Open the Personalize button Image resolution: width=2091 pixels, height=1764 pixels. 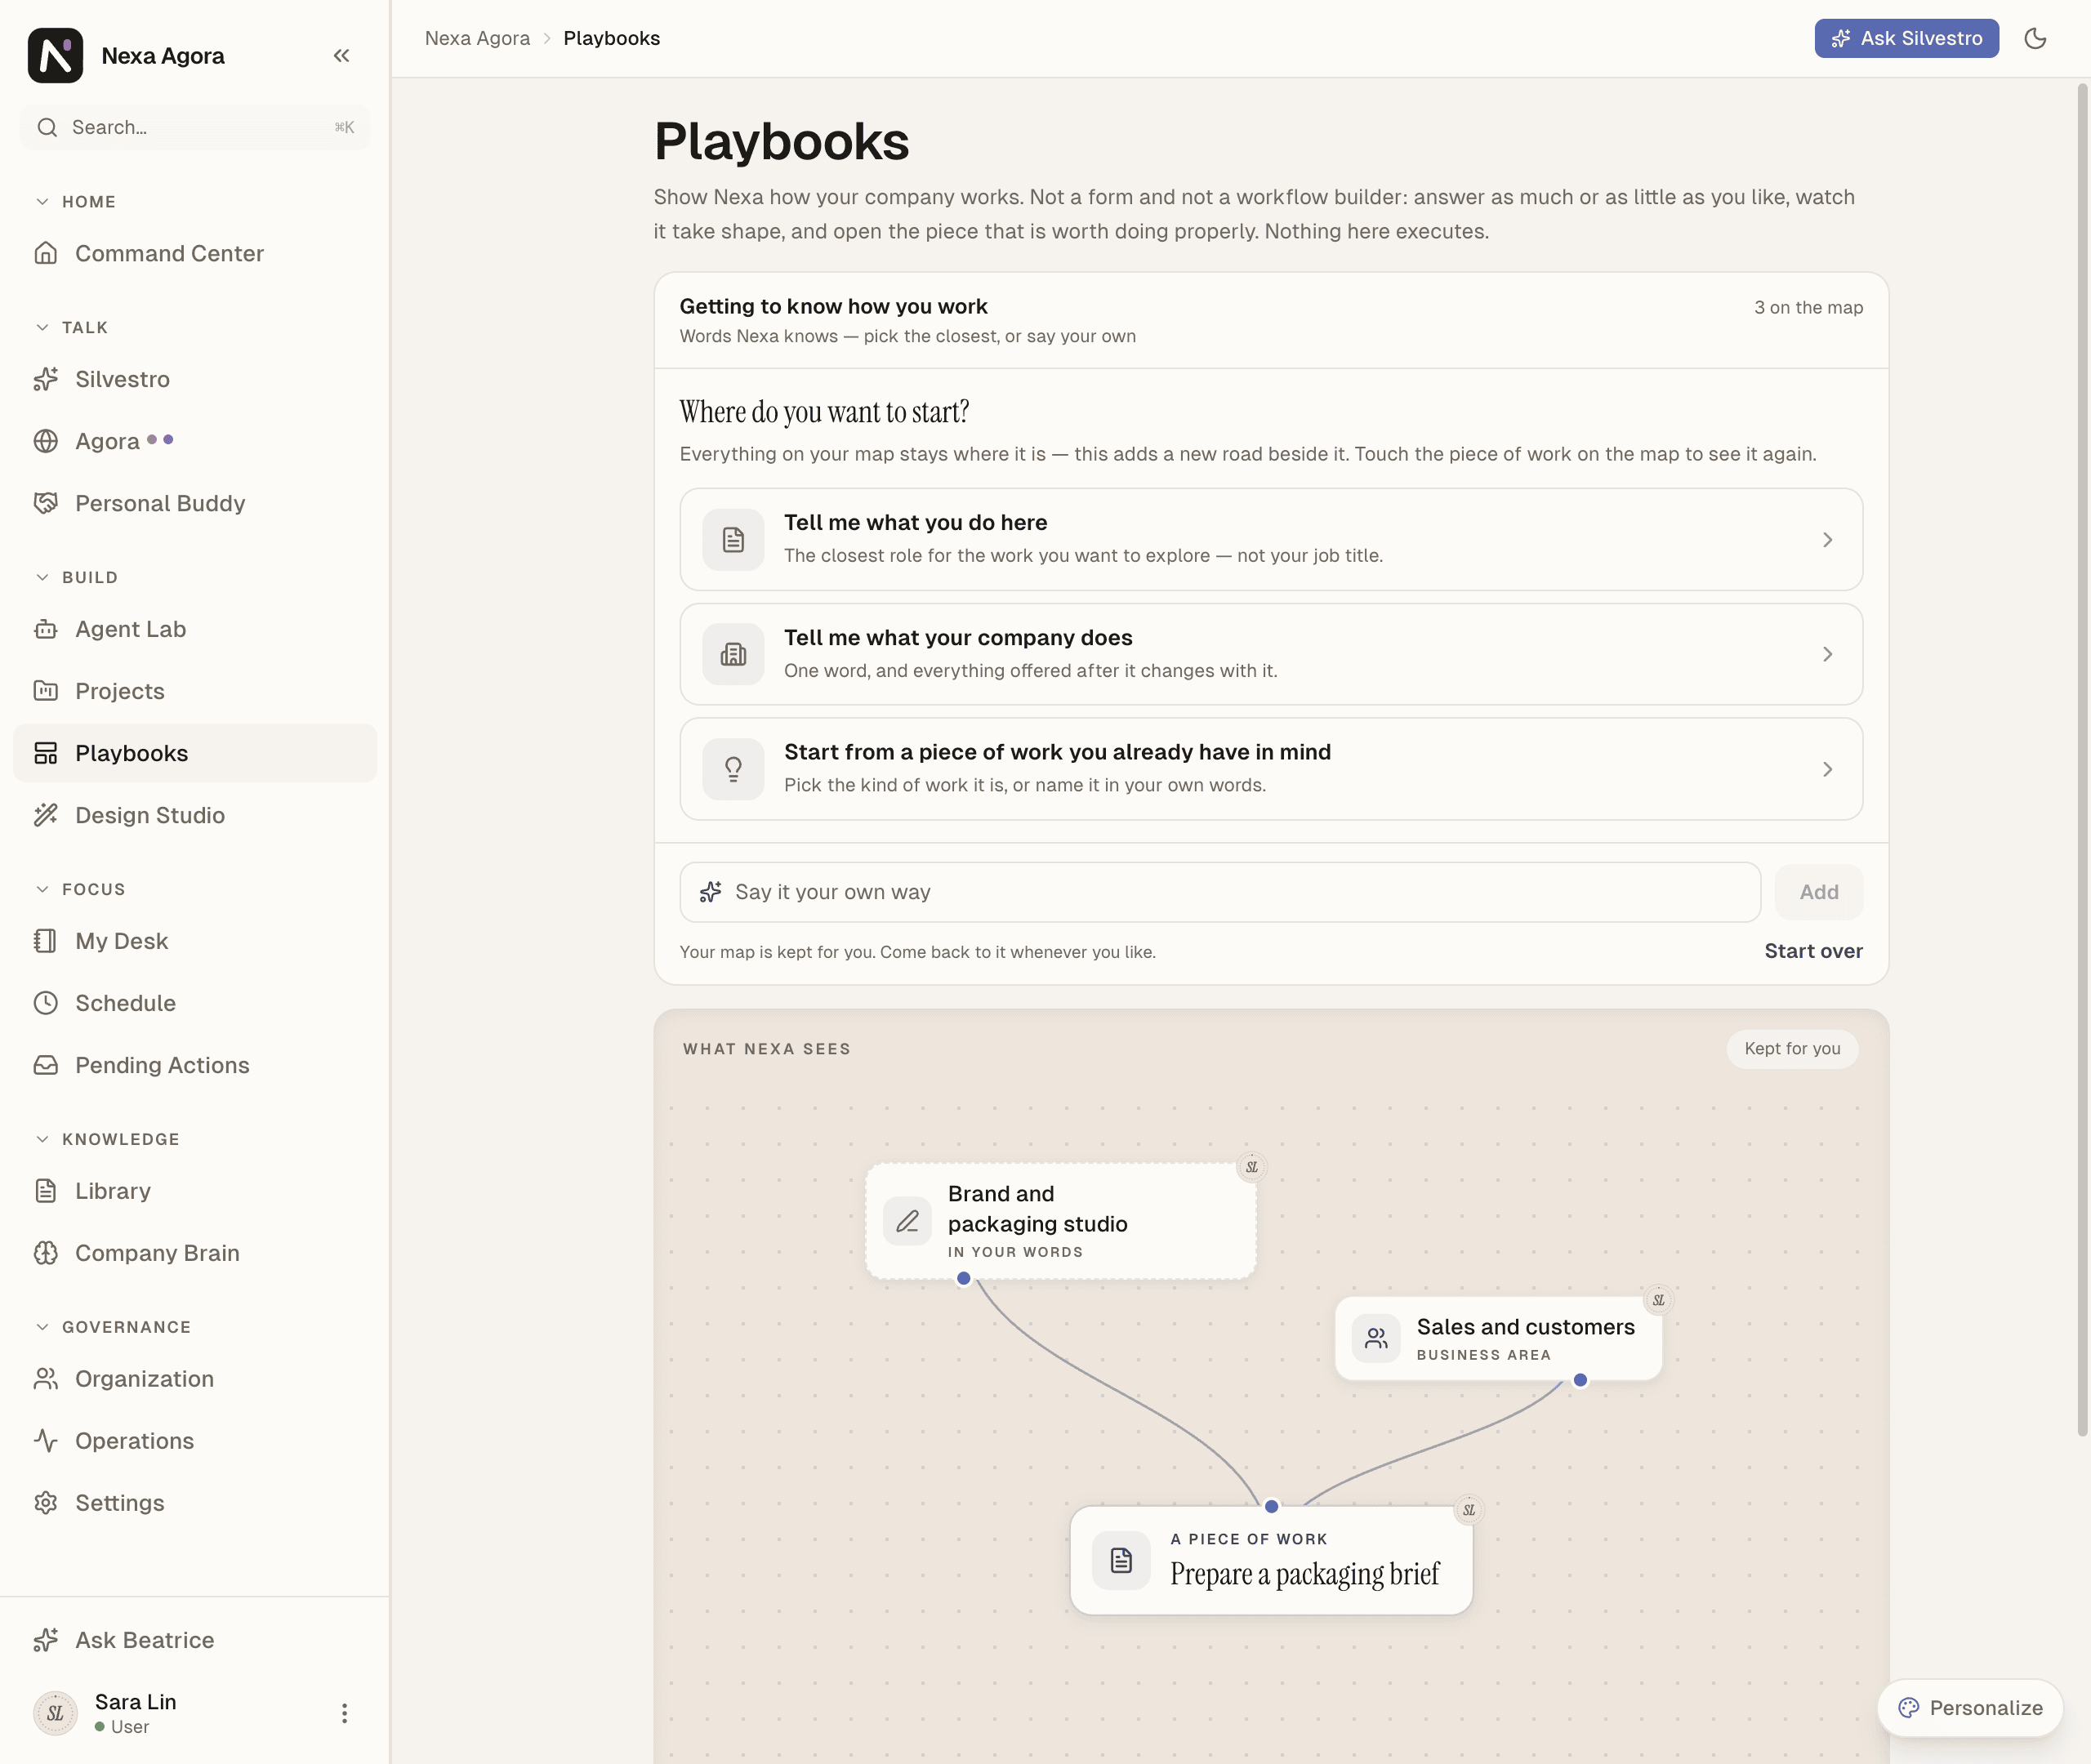point(1969,1708)
